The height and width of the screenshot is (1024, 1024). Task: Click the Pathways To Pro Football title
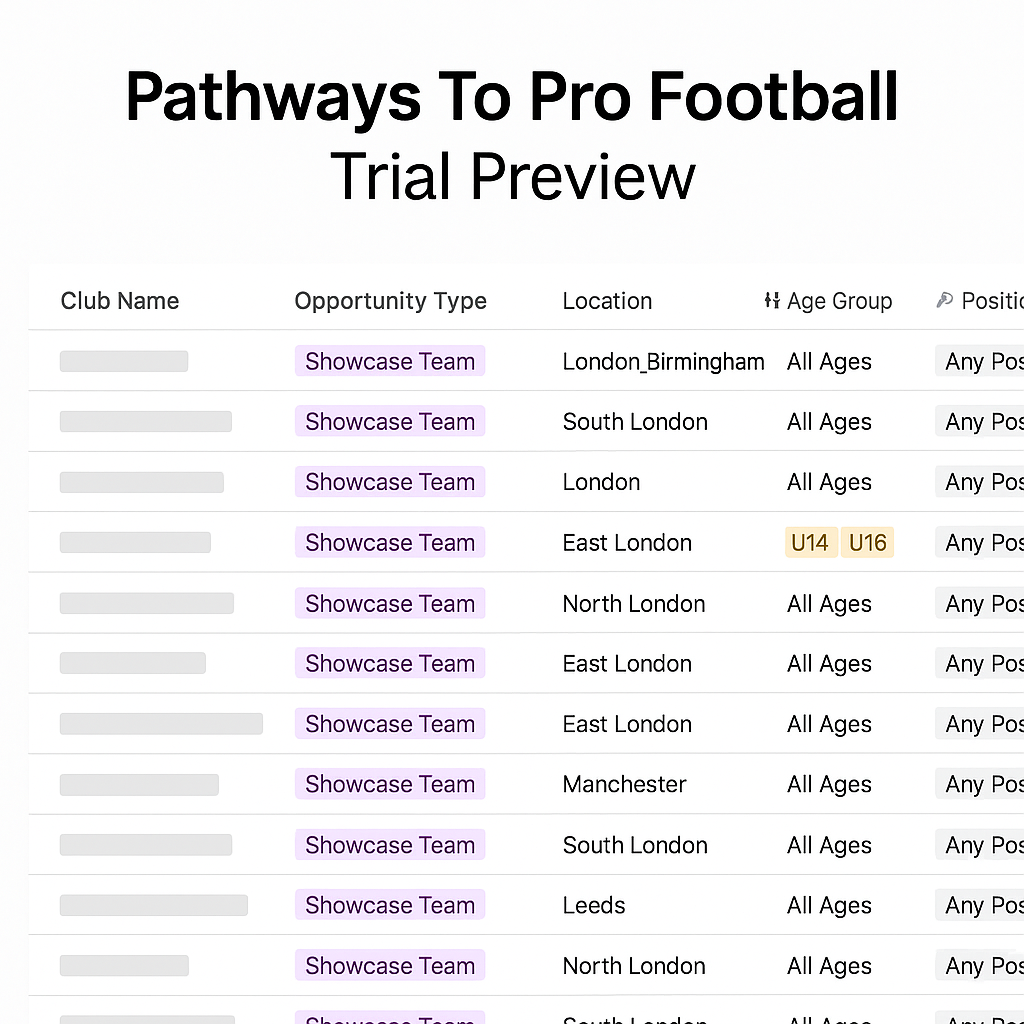(512, 97)
